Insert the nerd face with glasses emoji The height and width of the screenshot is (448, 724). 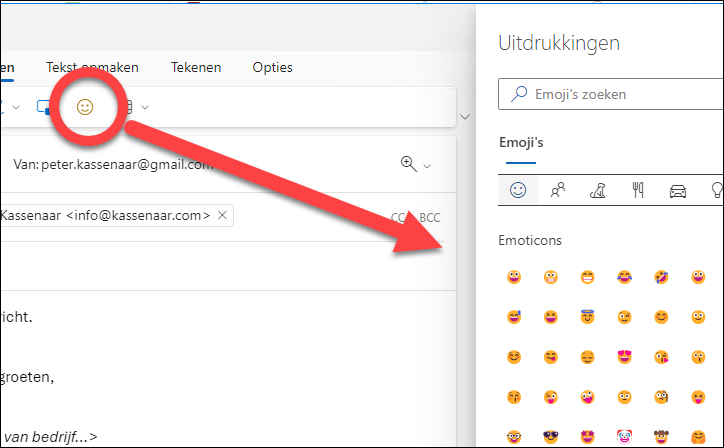(514, 437)
